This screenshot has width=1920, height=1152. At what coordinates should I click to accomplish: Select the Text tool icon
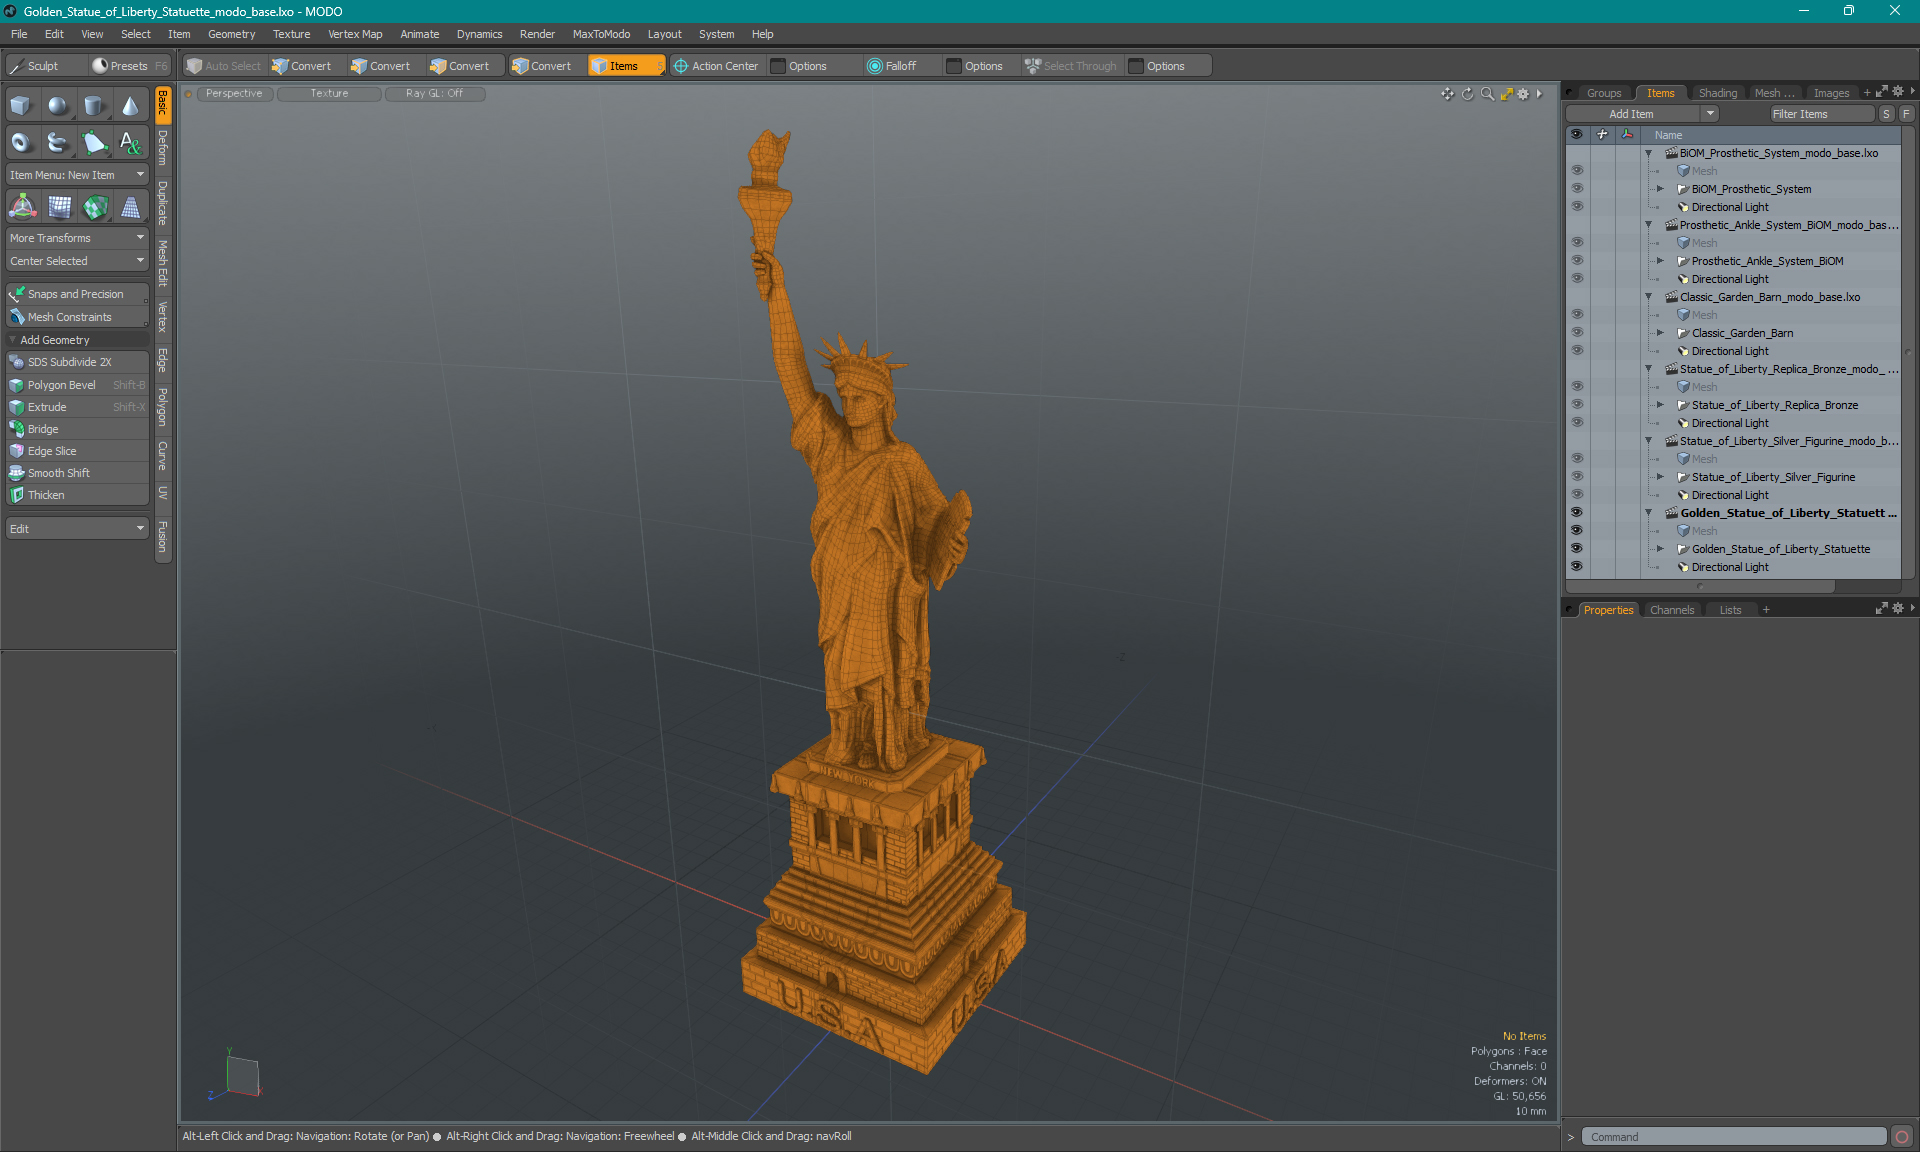point(130,143)
